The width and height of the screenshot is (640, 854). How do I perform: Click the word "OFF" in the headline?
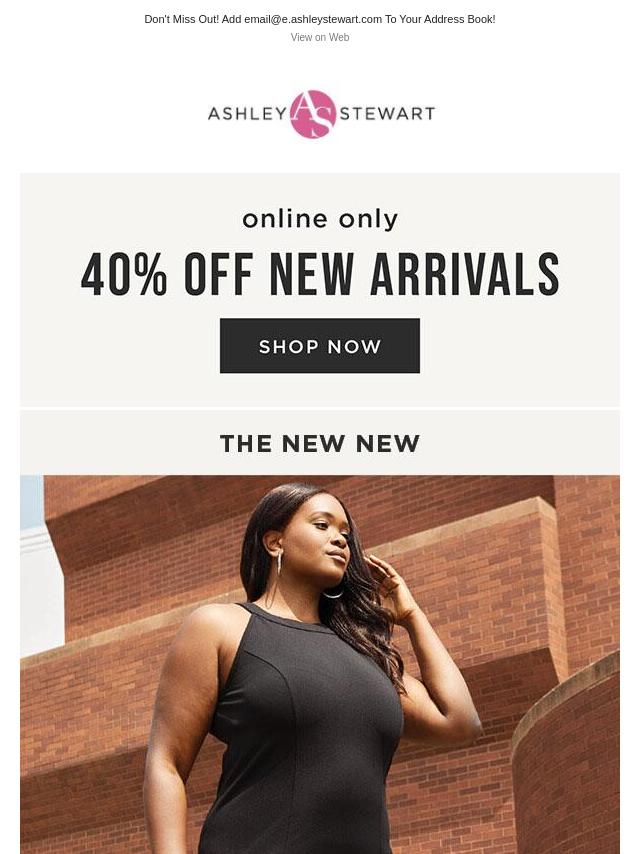(x=218, y=274)
